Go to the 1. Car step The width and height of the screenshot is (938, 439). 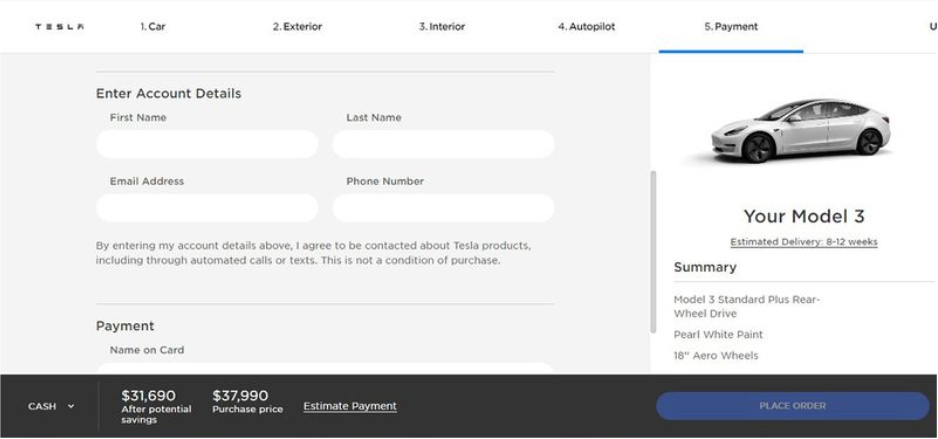coord(153,27)
